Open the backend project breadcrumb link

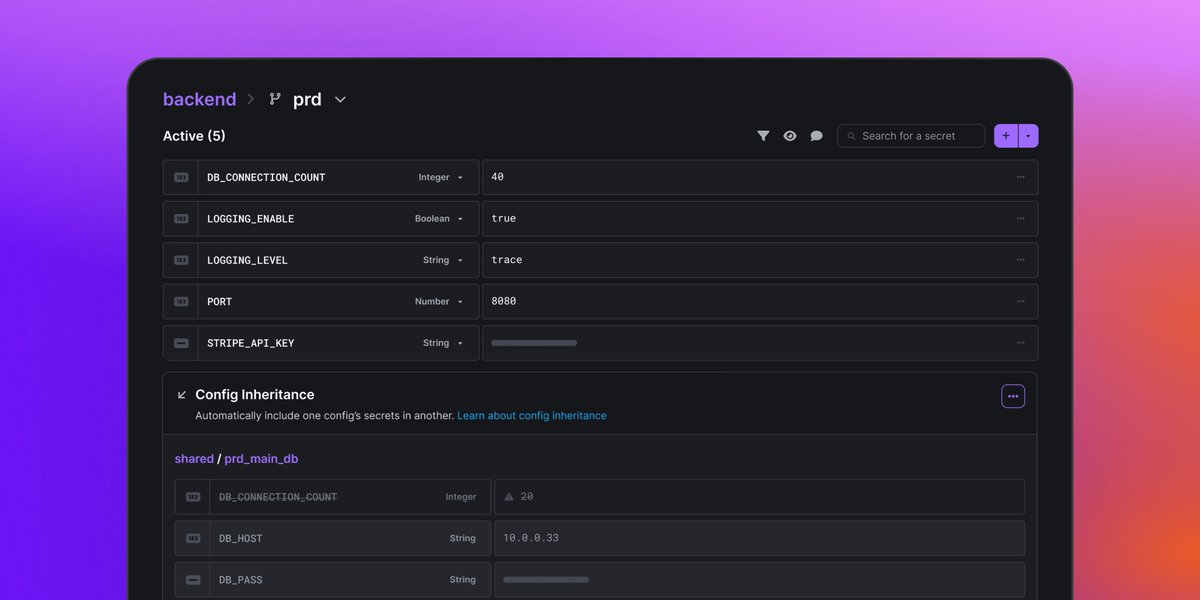(200, 99)
